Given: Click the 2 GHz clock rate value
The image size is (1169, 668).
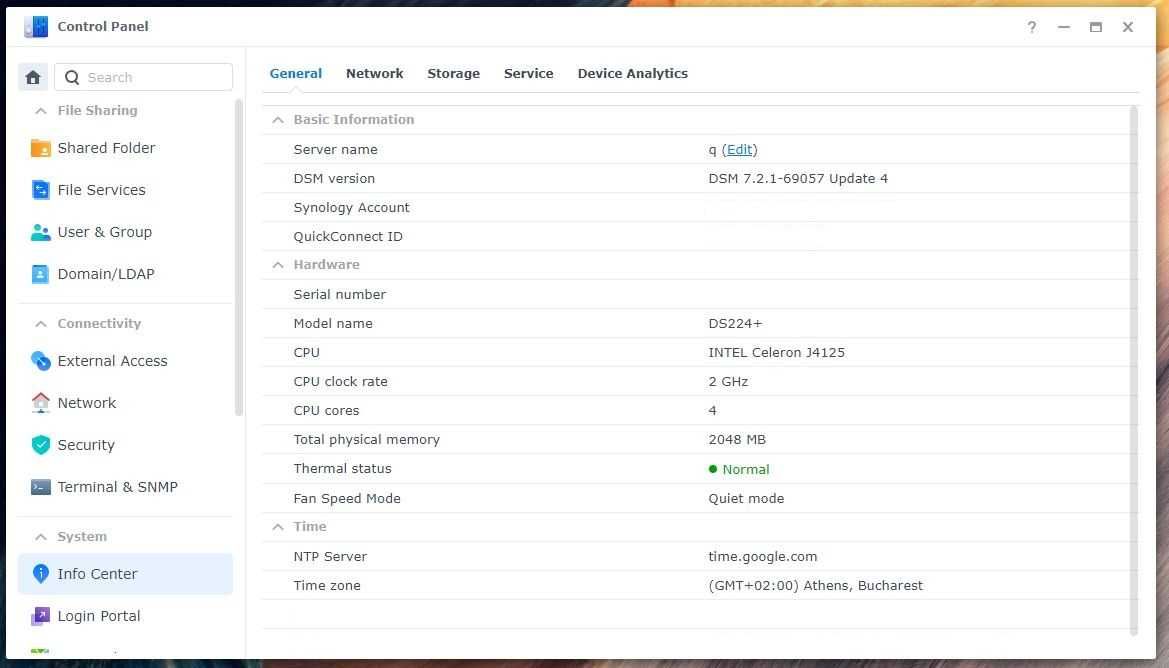Looking at the screenshot, I should coord(728,382).
